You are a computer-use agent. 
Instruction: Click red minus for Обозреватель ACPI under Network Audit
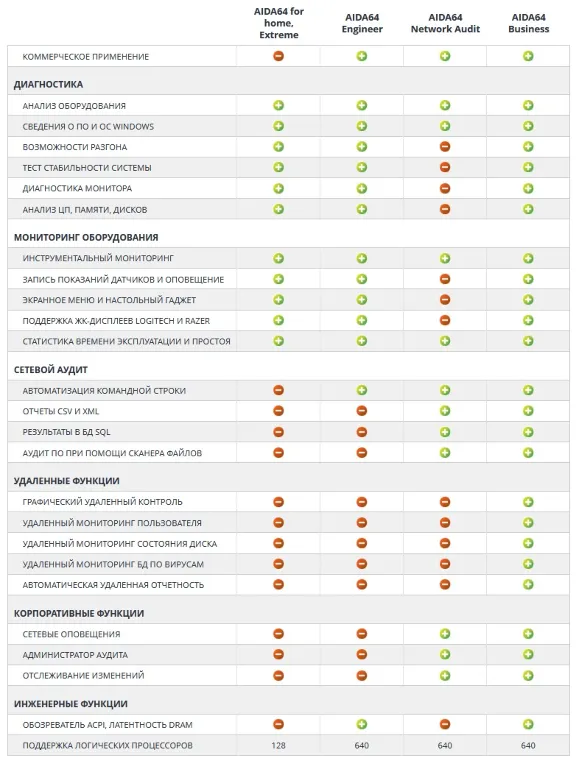(x=445, y=724)
